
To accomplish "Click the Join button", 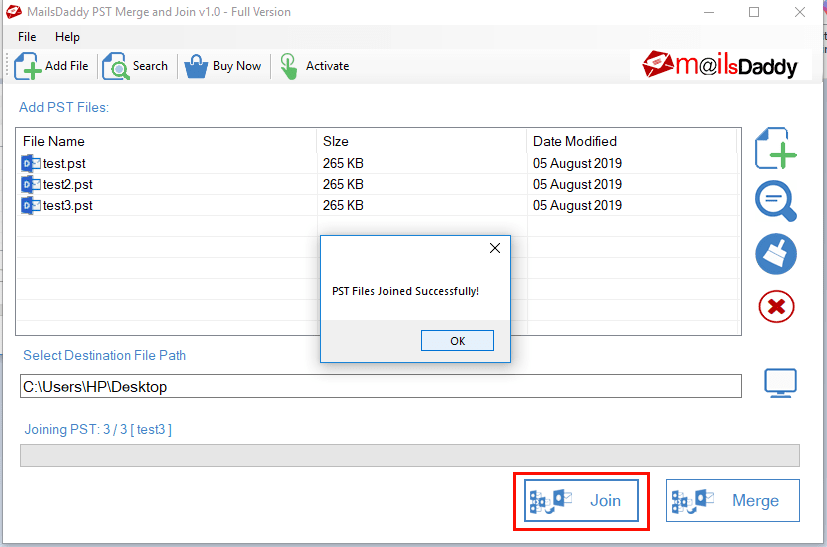I will [581, 500].
